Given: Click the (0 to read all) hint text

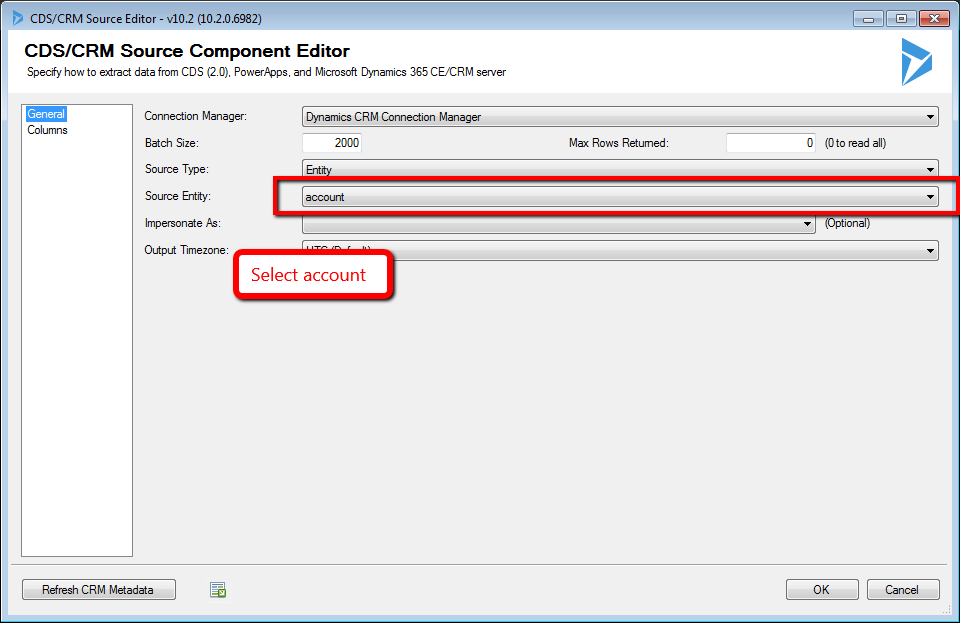Looking at the screenshot, I should (855, 143).
